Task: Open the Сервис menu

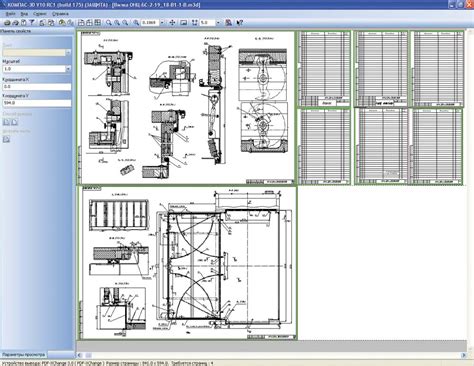Action: click(x=40, y=14)
